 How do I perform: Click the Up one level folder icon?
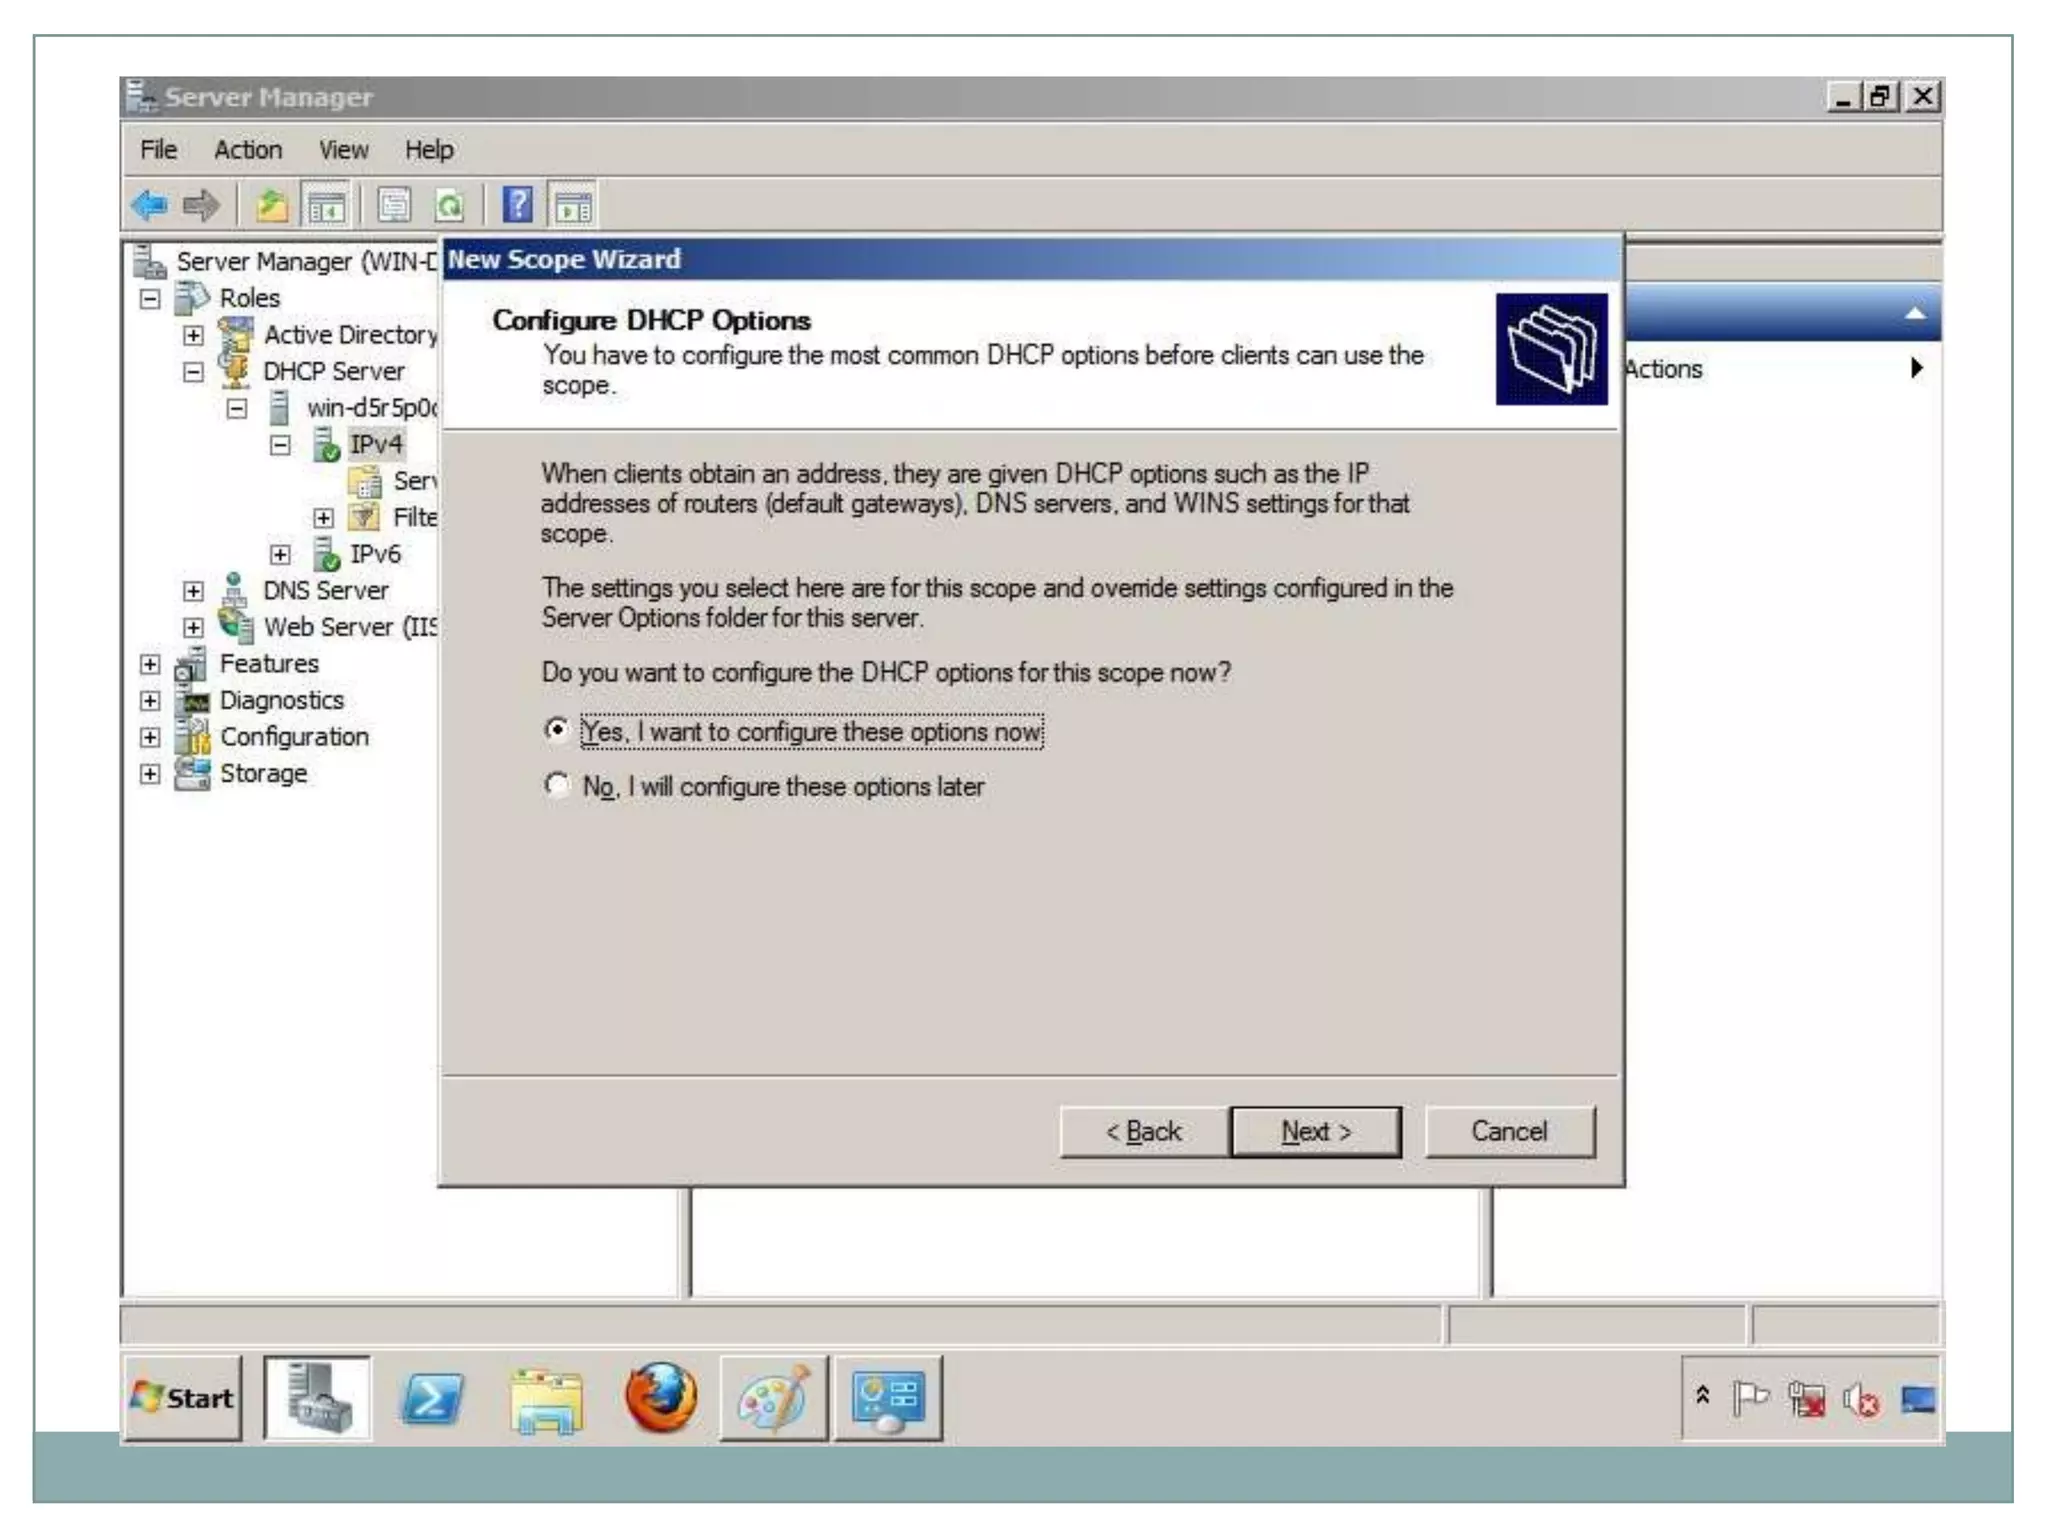pos(271,206)
